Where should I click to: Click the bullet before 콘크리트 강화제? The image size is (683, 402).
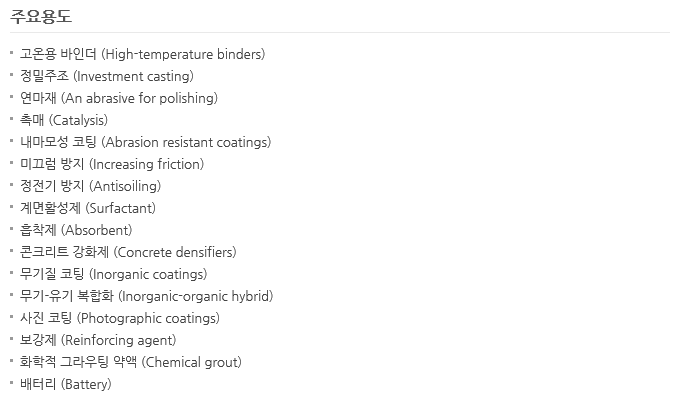coord(11,252)
